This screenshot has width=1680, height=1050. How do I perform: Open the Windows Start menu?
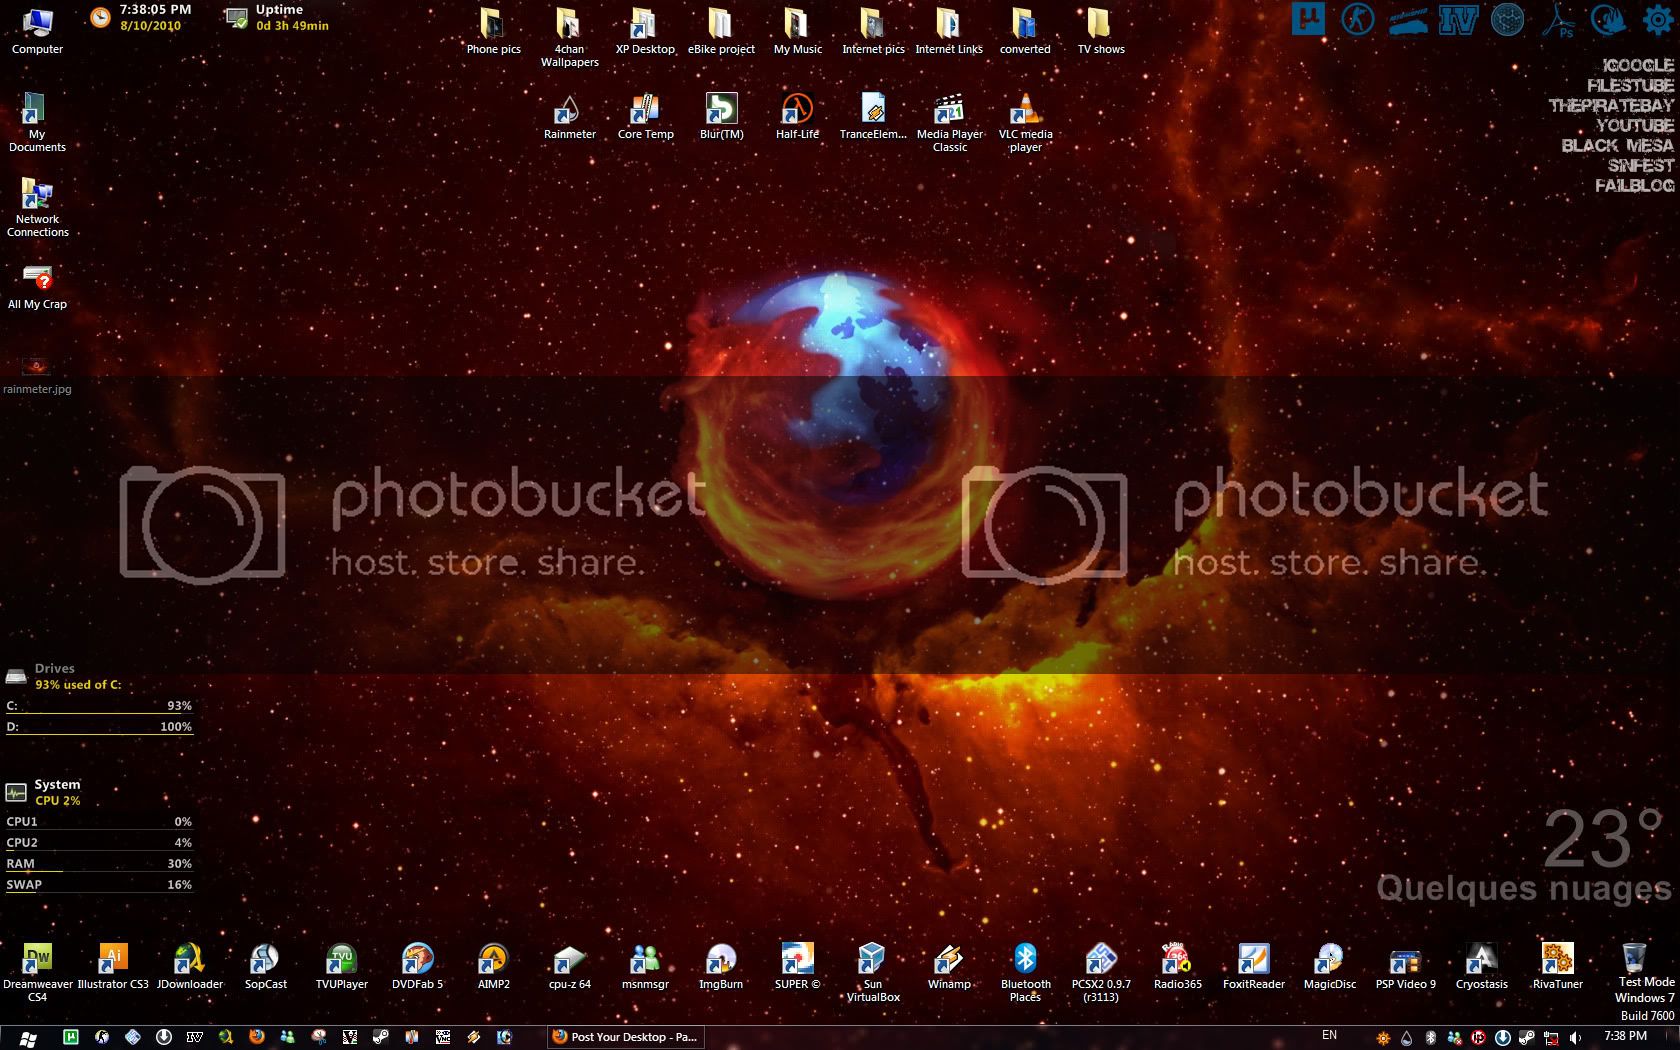click(28, 1037)
